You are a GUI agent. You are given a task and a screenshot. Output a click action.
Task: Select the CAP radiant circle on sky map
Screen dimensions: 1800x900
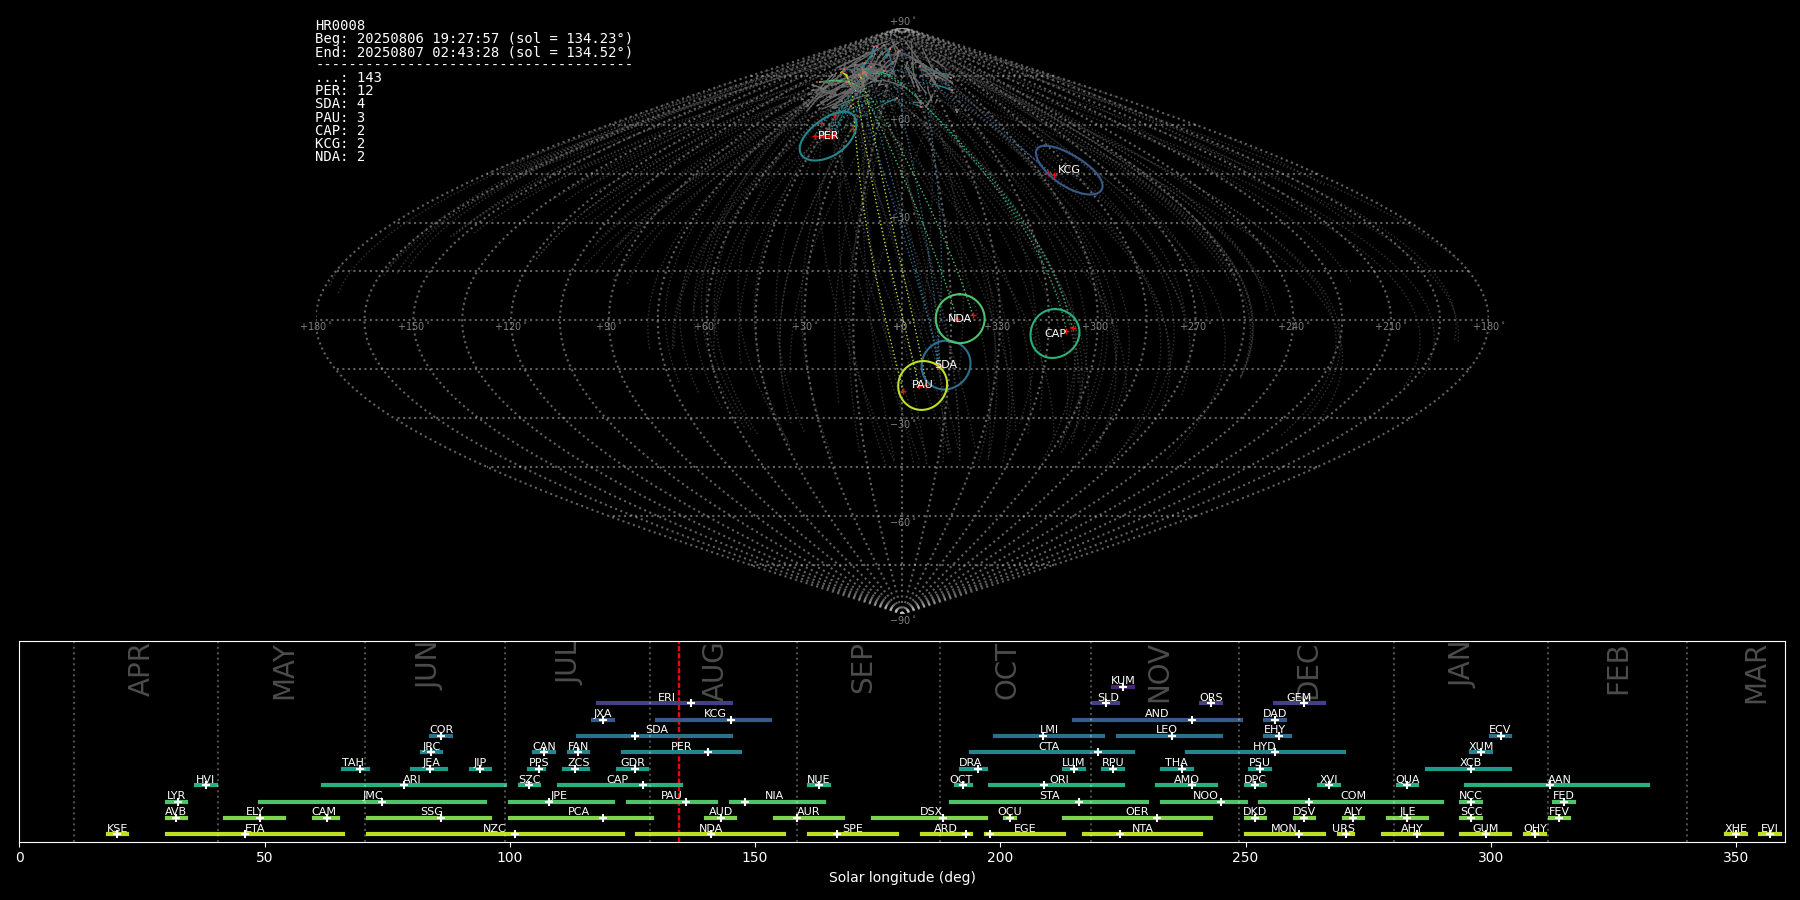tap(1055, 334)
